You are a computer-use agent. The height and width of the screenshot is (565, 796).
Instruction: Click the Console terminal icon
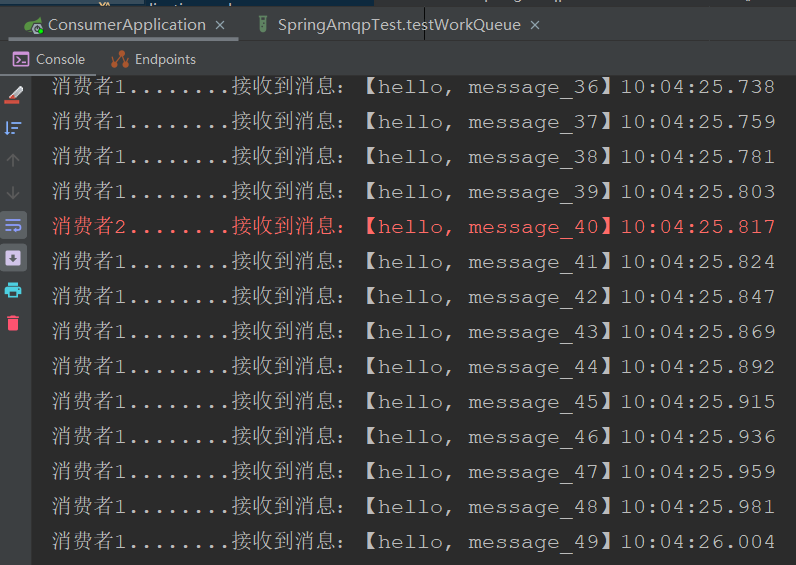(x=21, y=59)
